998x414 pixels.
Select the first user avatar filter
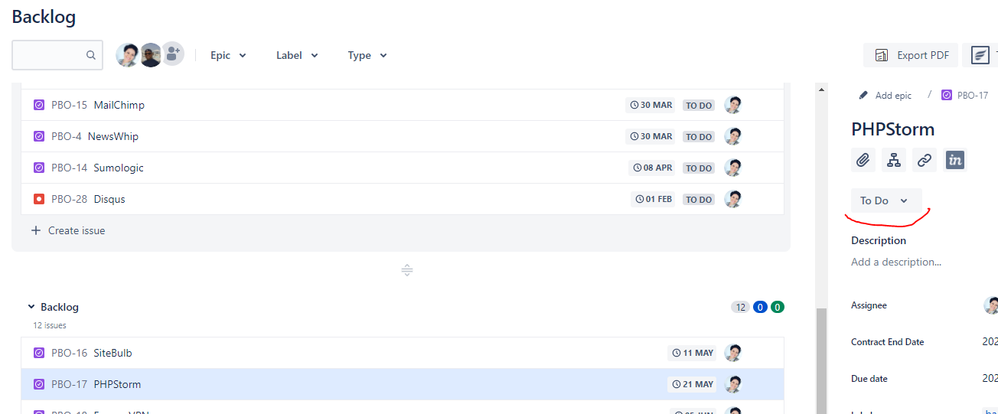pos(127,55)
